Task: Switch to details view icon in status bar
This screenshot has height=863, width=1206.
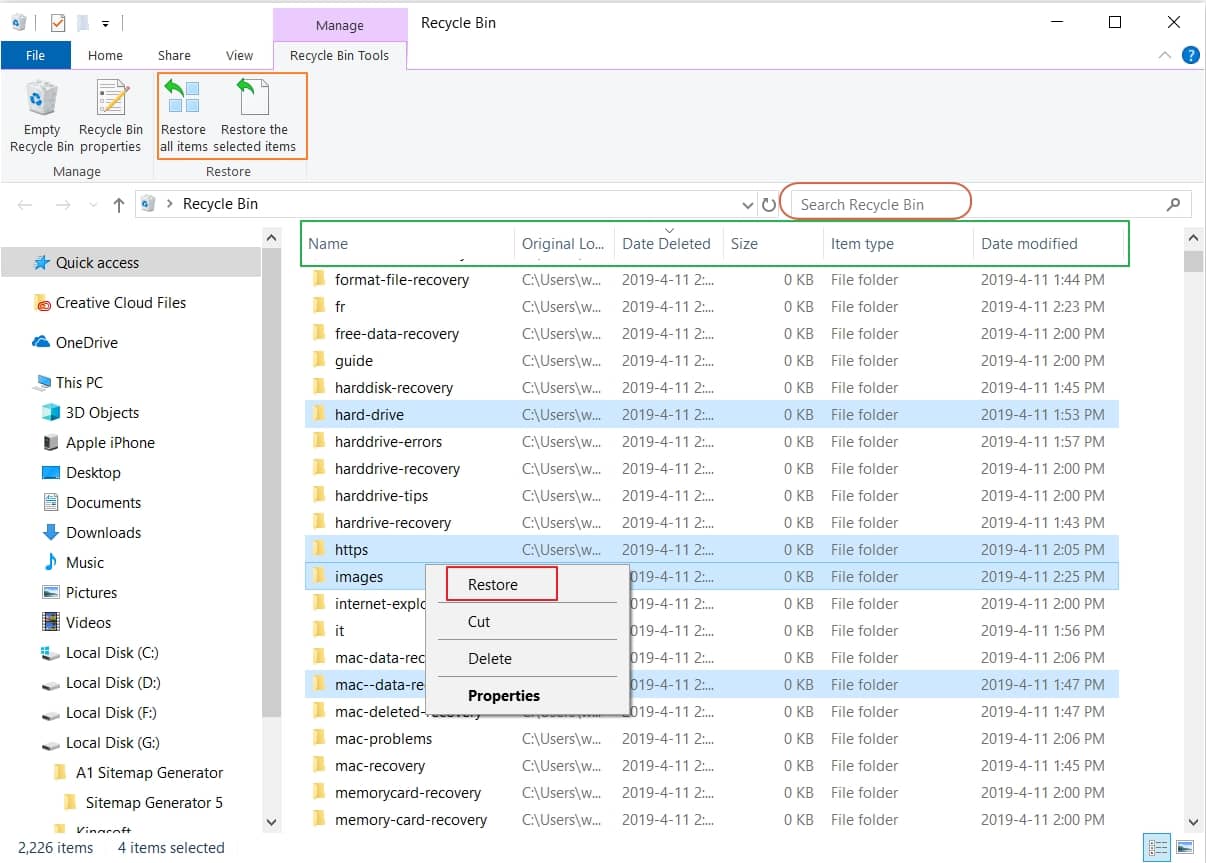Action: (1157, 847)
